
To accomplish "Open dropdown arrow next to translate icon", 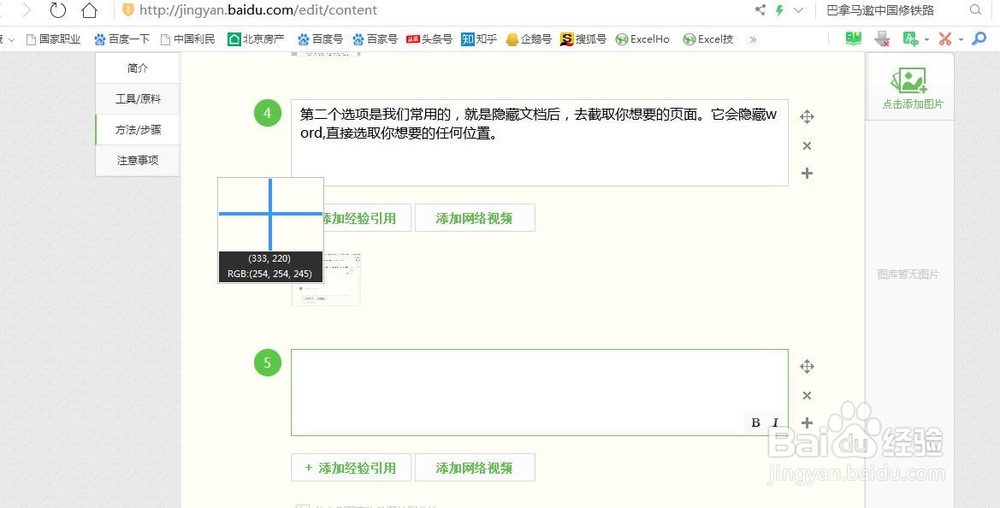I will click(927, 40).
